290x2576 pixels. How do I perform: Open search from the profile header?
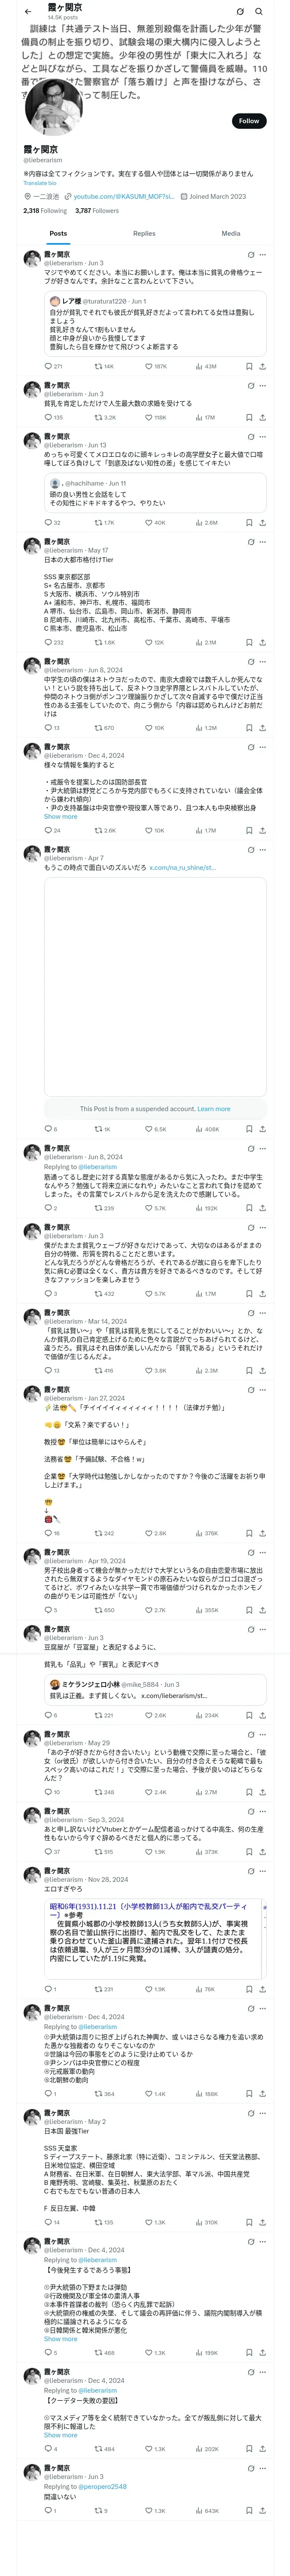pyautogui.click(x=259, y=11)
